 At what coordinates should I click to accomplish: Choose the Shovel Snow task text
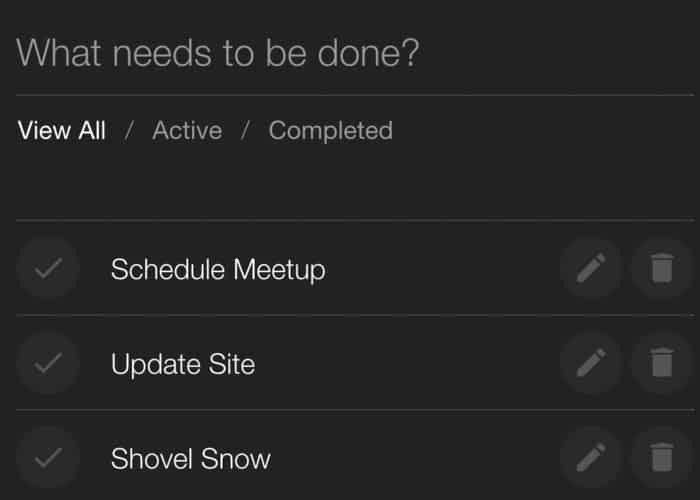191,458
